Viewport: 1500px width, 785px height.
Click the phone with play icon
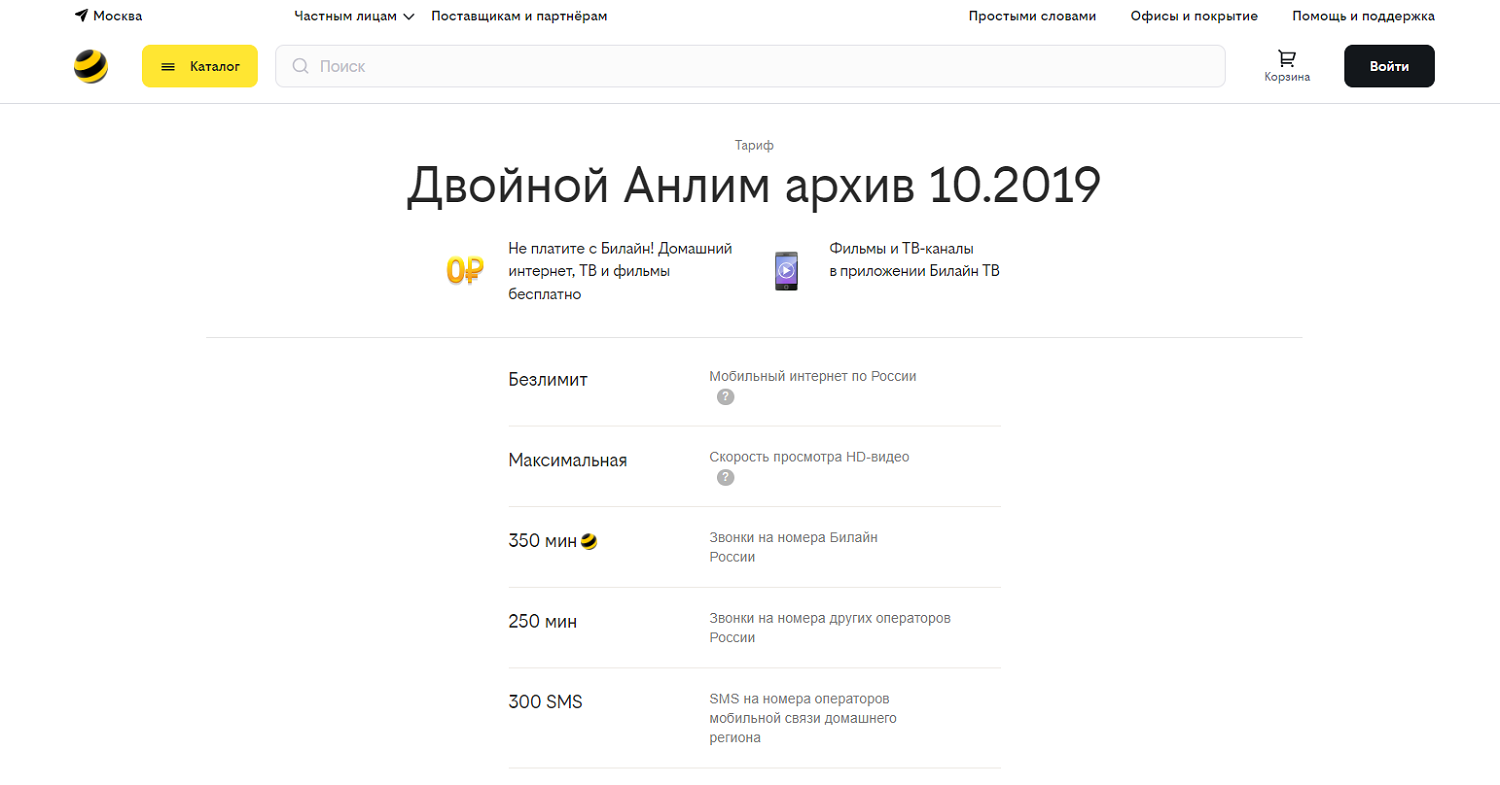pyautogui.click(x=787, y=270)
